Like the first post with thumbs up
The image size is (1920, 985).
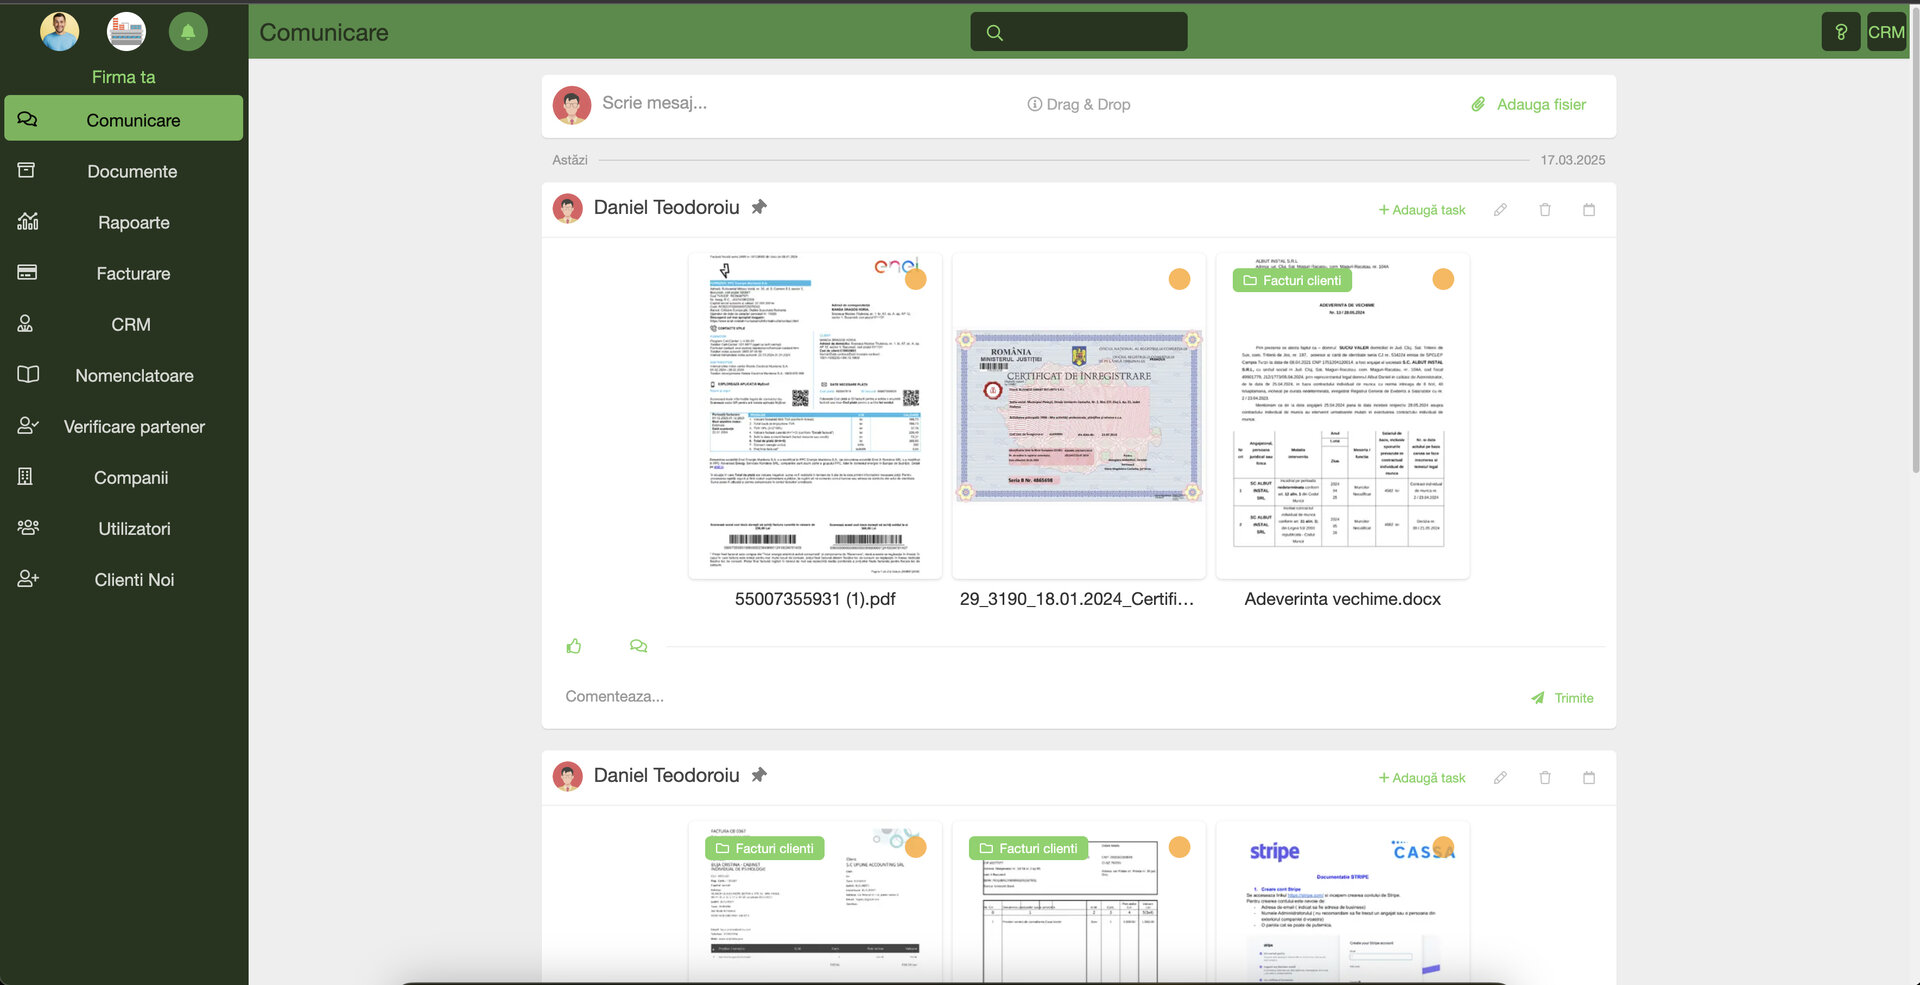click(x=574, y=646)
